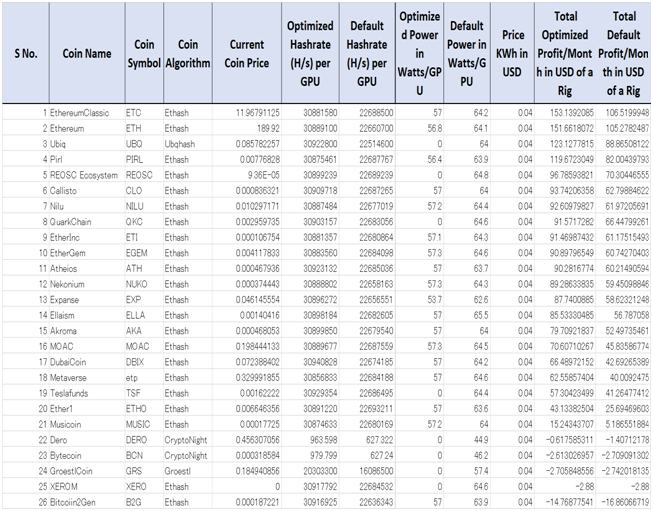Select the Dero coin name cell
The width and height of the screenshot is (653, 511).
tap(87, 440)
